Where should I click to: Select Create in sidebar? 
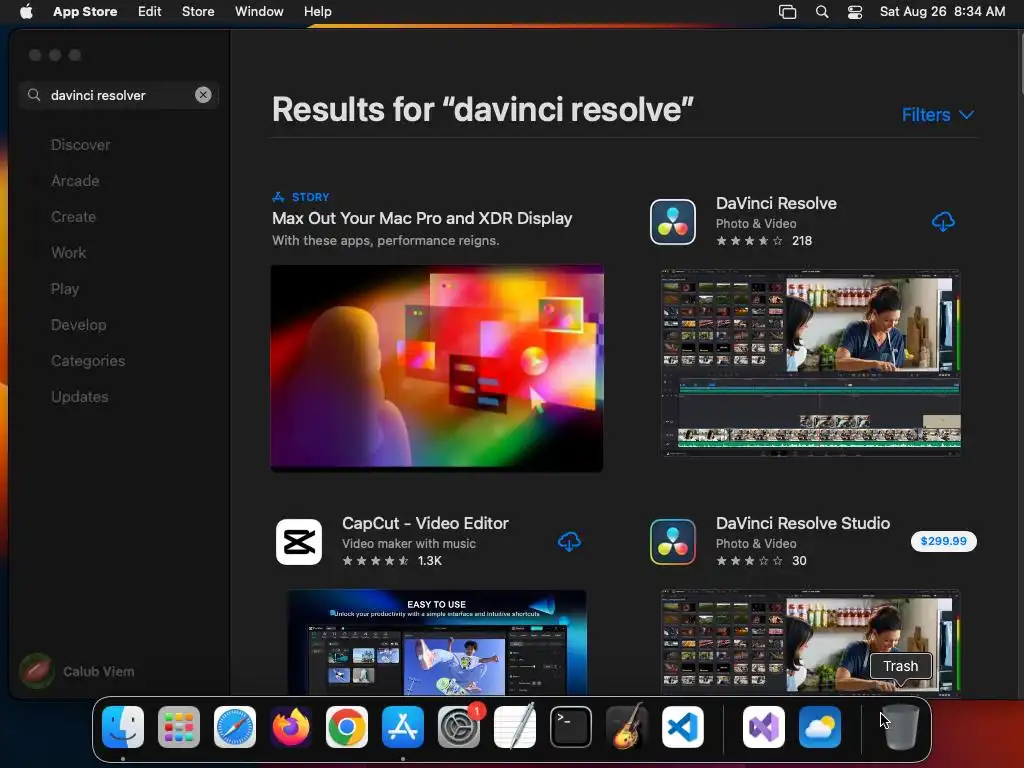[x=73, y=217]
